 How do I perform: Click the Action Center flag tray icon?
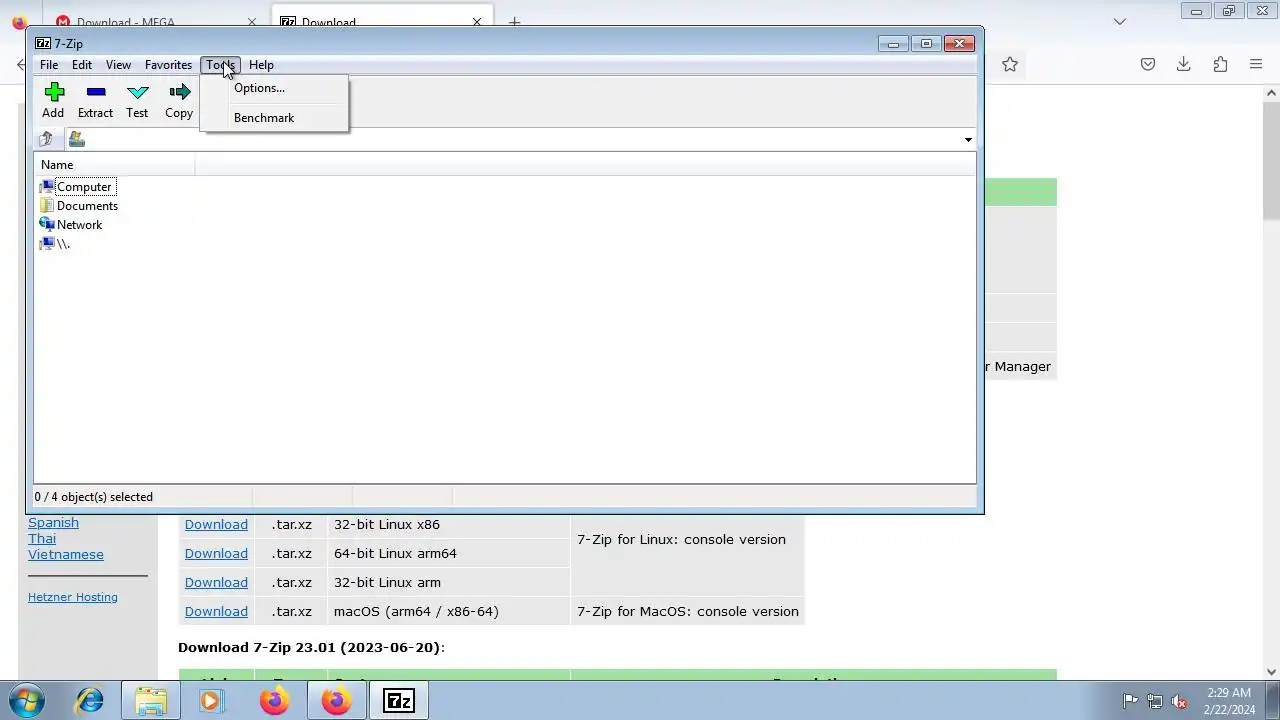(1130, 701)
